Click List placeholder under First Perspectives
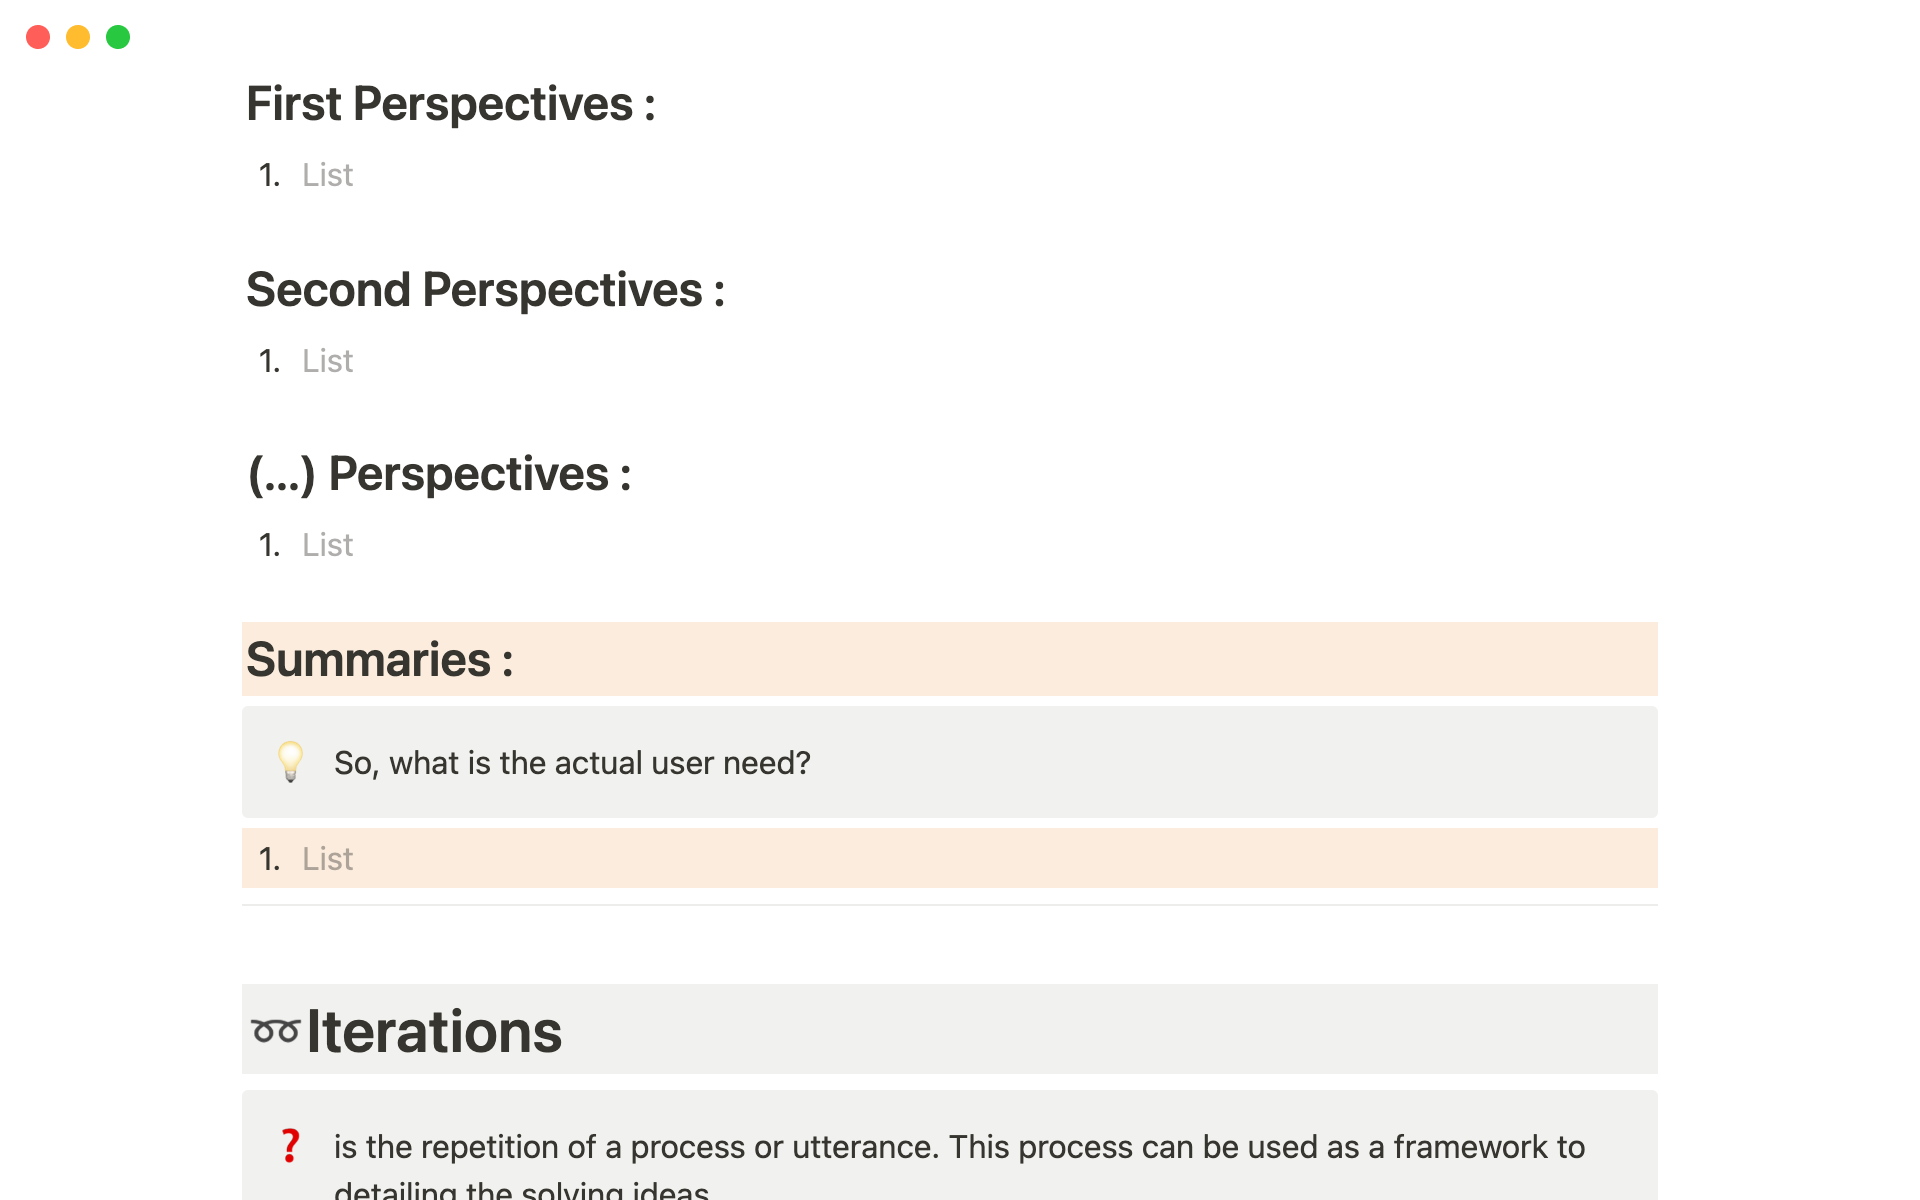1920x1200 pixels. pos(327,175)
